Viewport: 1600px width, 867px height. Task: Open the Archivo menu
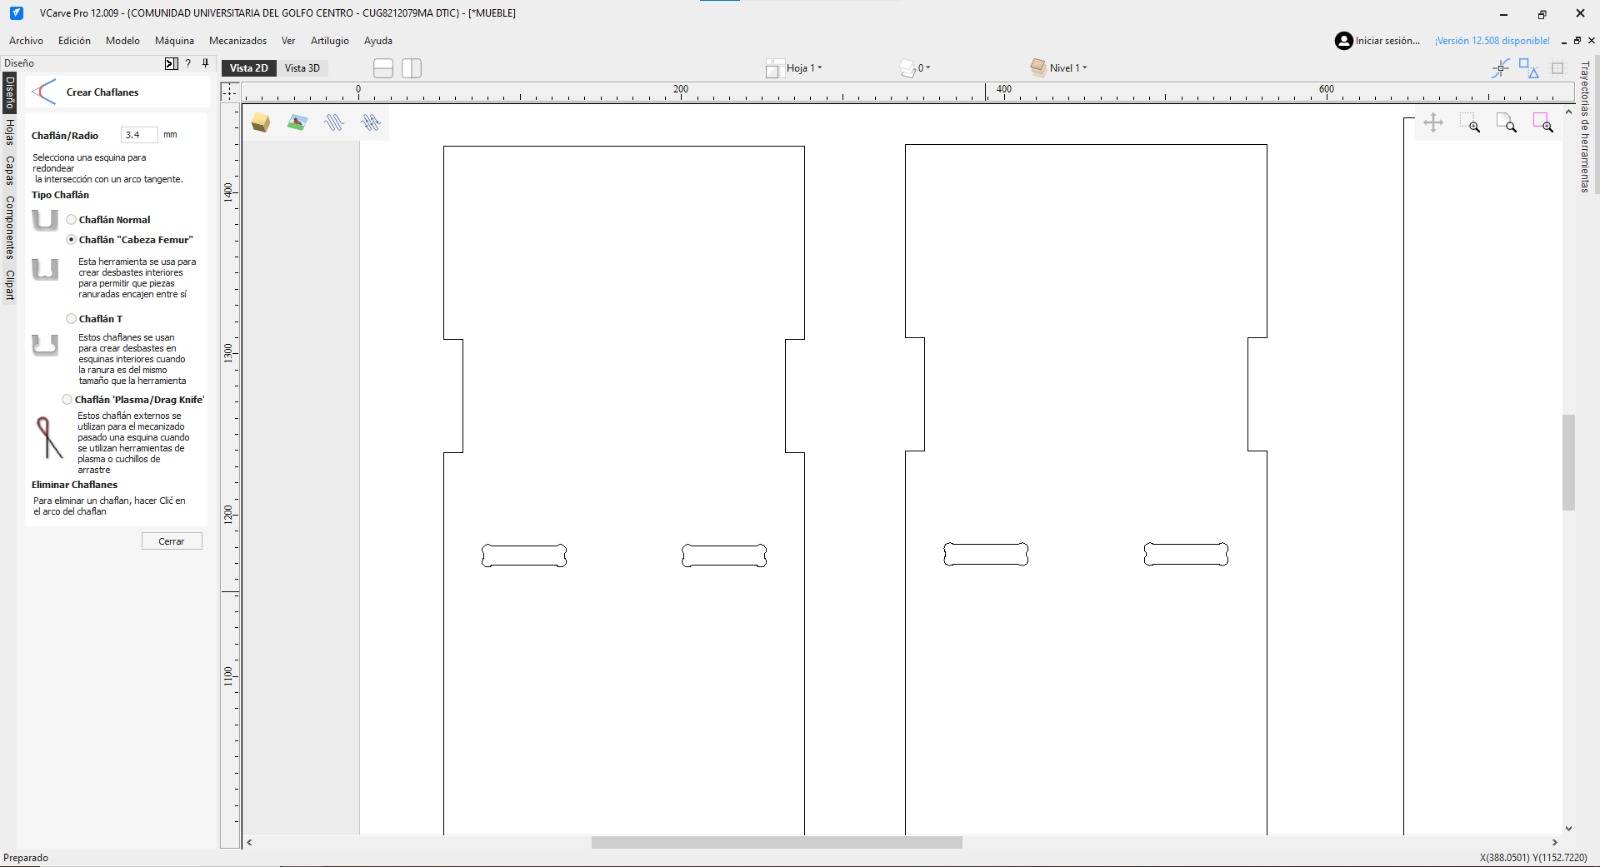pos(26,41)
